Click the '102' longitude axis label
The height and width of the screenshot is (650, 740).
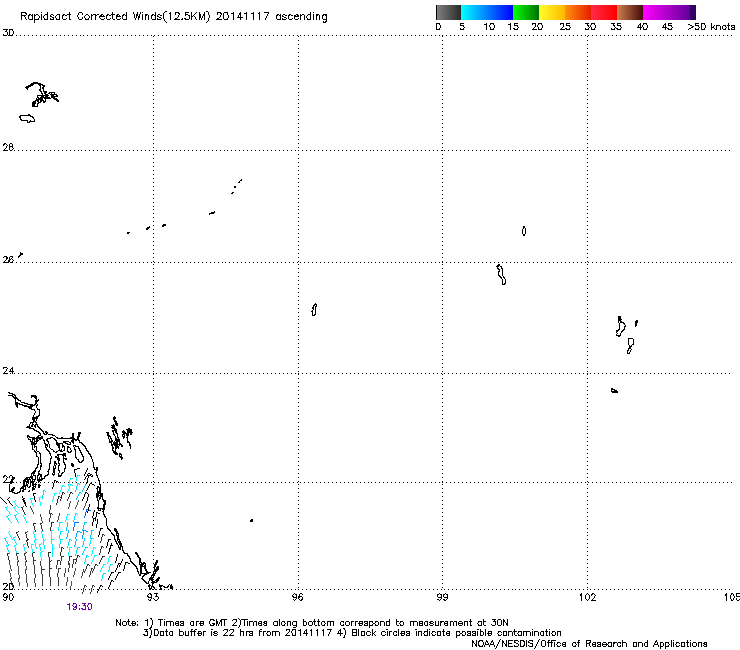point(588,597)
